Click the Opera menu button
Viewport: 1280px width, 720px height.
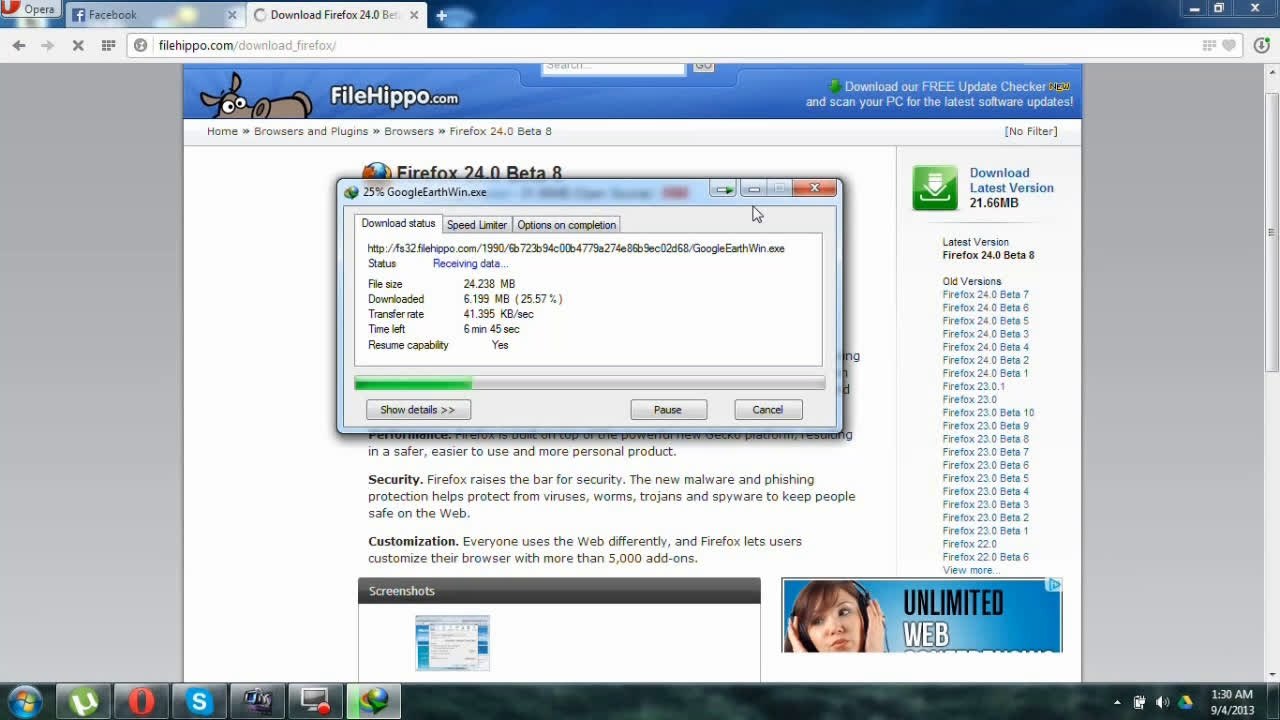click(x=29, y=10)
